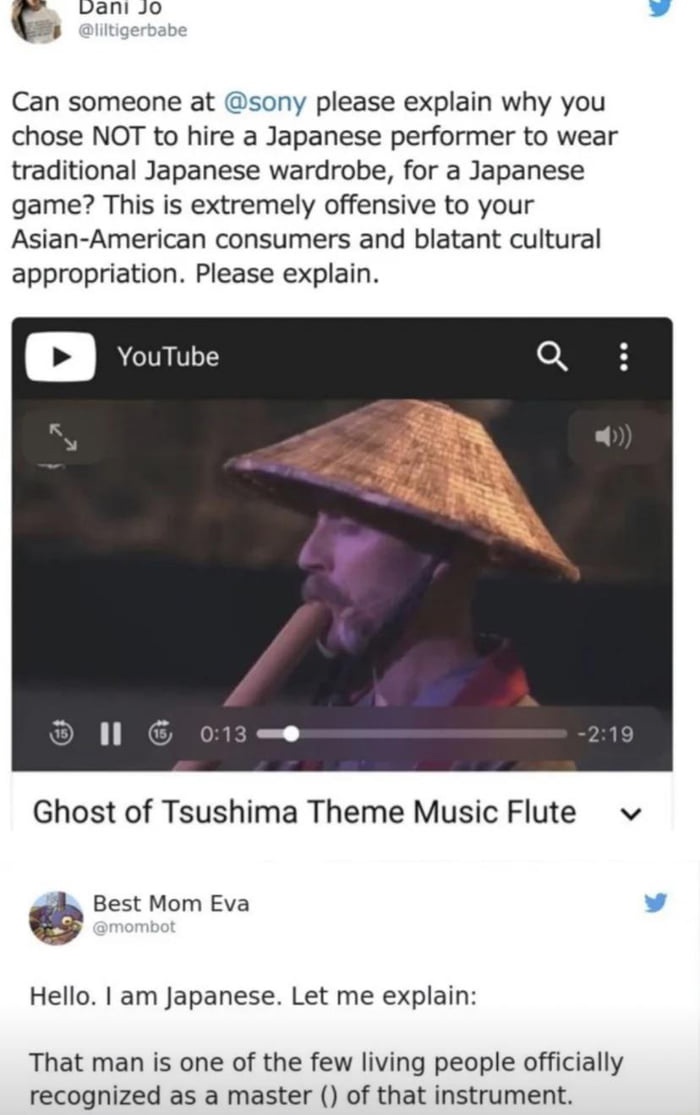Click the YouTube play logo icon

click(x=60, y=356)
